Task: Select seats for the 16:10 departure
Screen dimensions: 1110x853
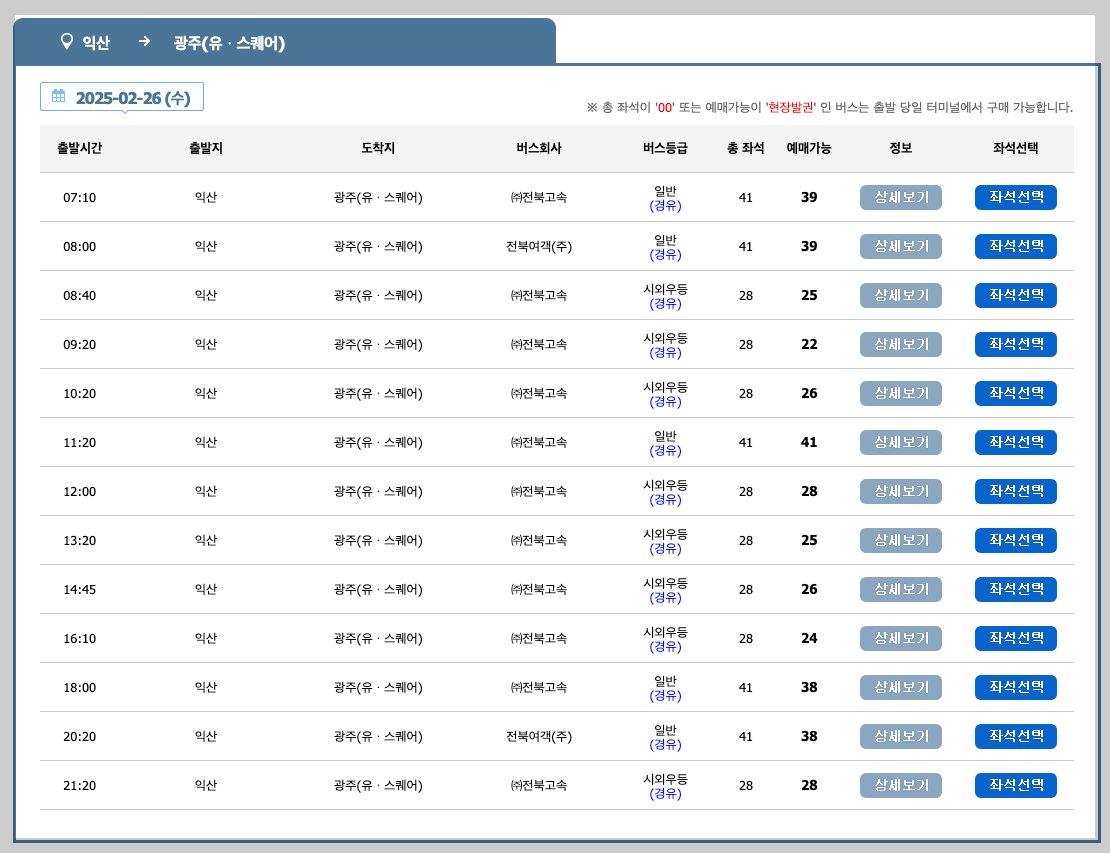Action: click(1016, 638)
